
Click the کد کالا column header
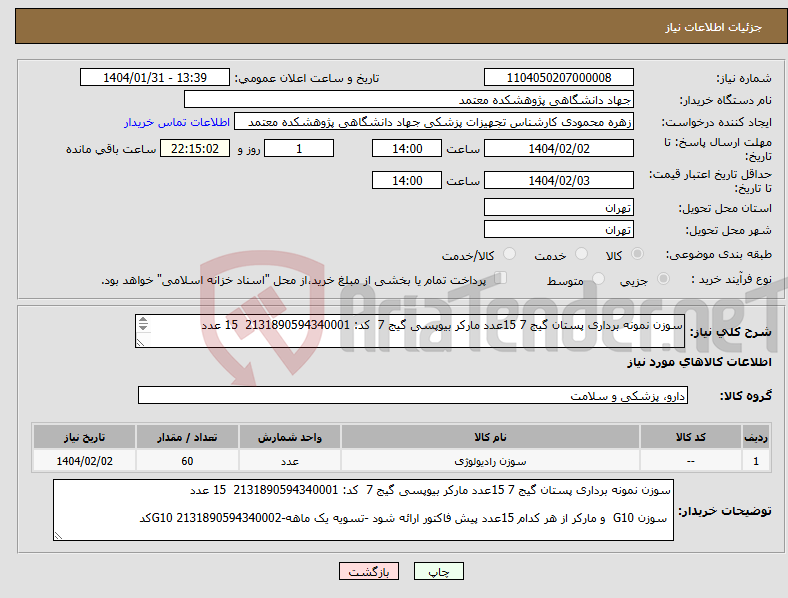pos(691,437)
